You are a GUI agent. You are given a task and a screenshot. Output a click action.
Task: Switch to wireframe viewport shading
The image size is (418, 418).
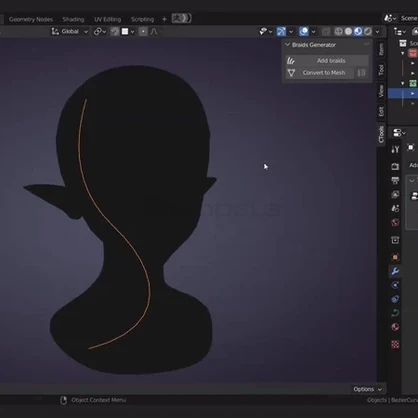(338, 31)
